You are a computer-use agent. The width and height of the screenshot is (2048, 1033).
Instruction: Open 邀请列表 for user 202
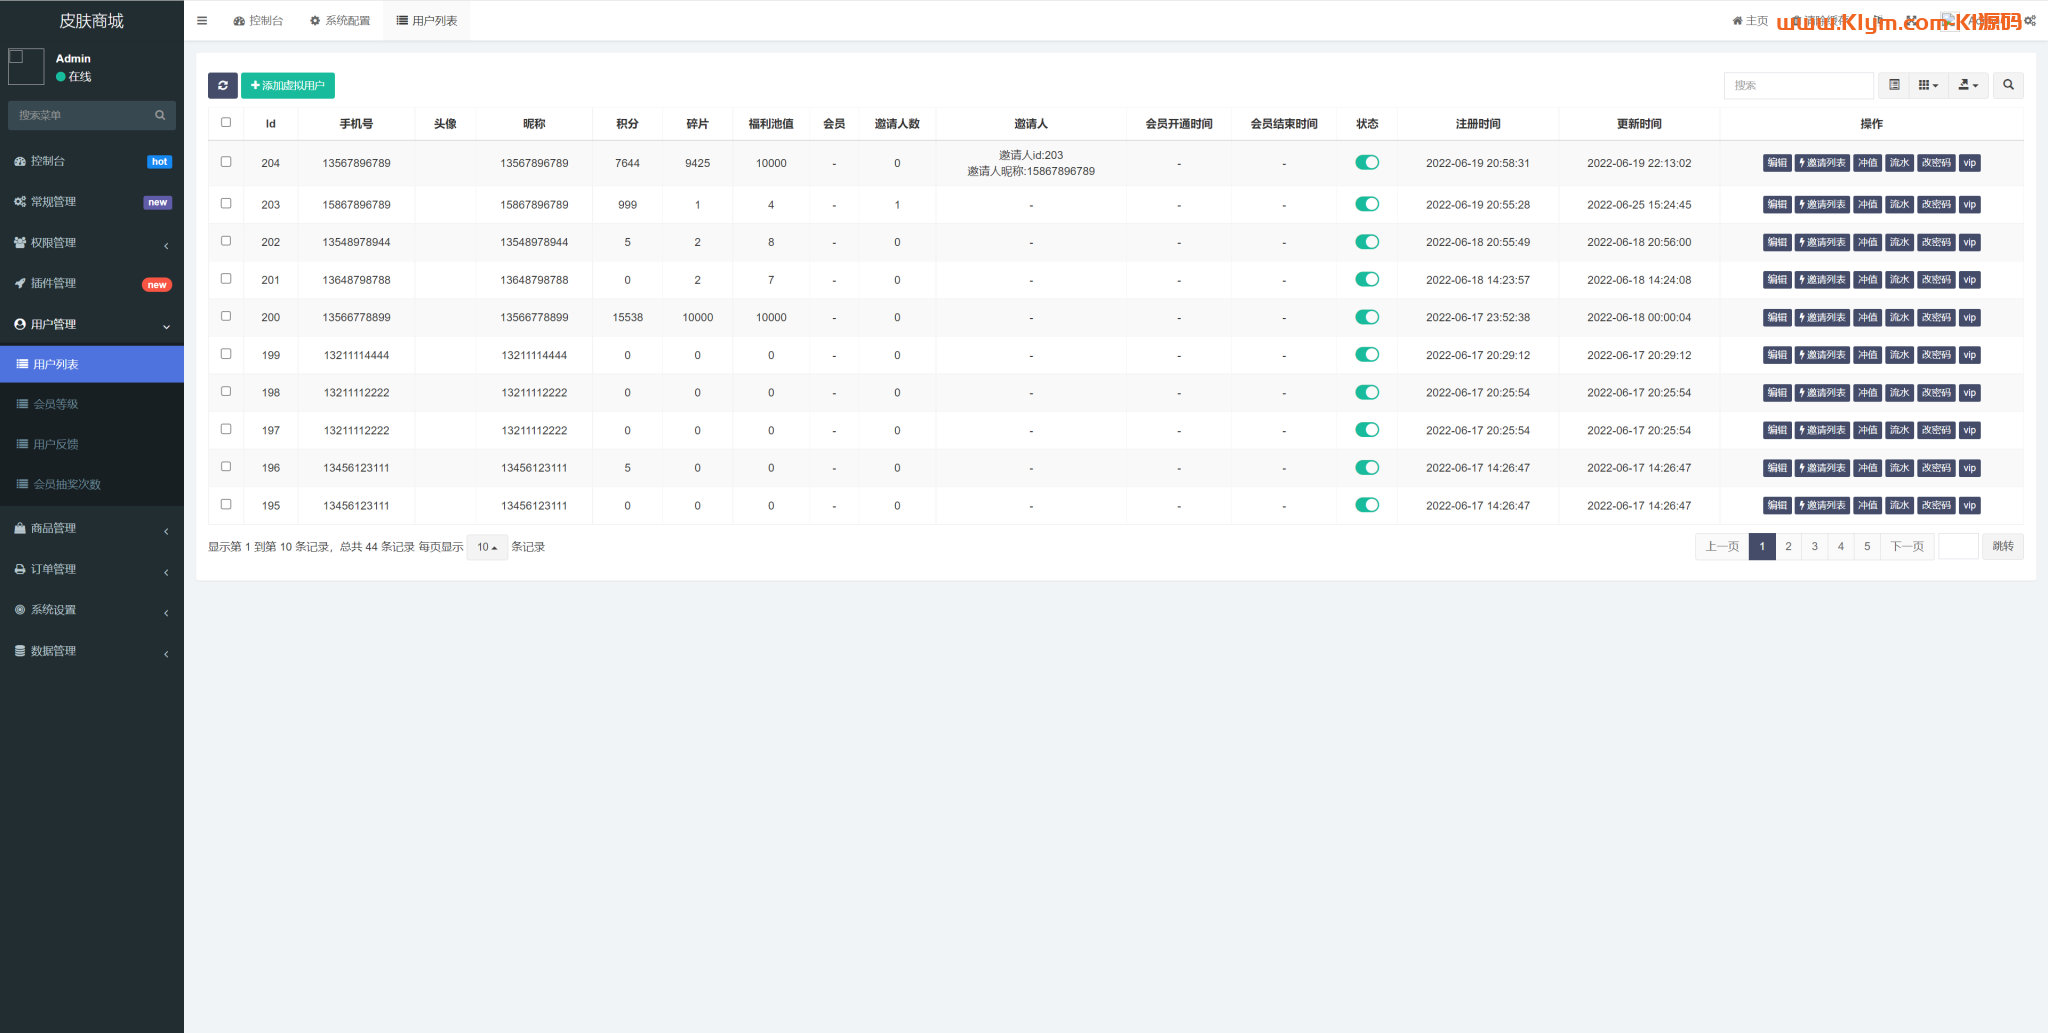coord(1822,243)
